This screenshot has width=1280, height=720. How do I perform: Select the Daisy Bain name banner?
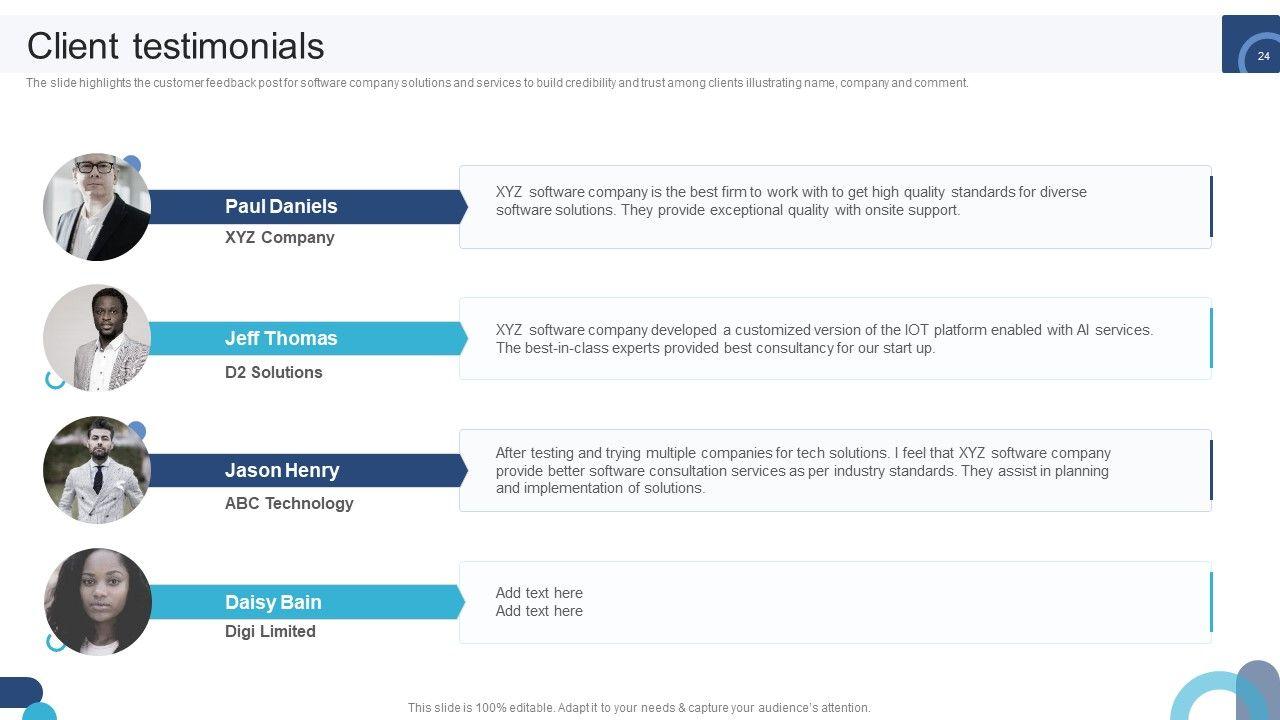tap(300, 602)
